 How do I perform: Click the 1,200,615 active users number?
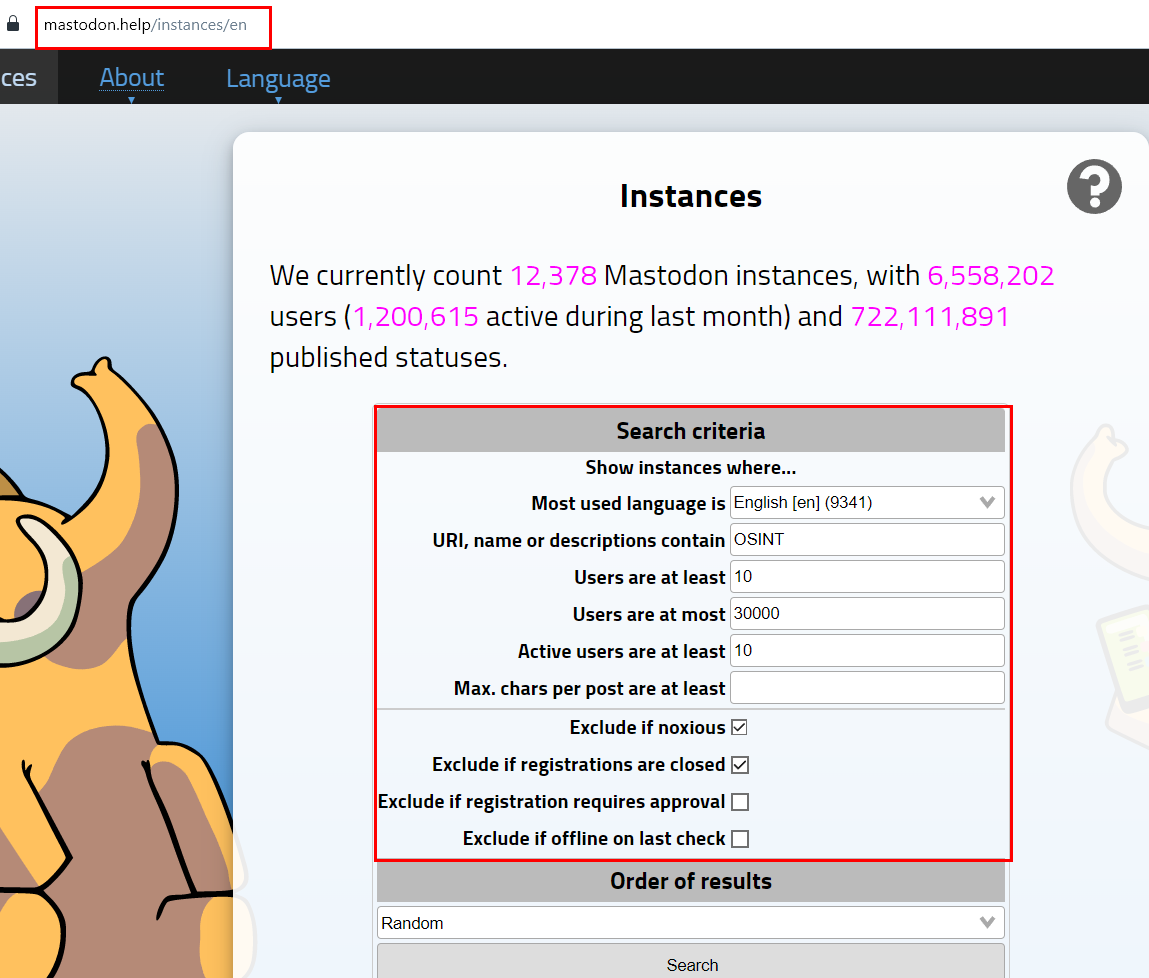(415, 317)
